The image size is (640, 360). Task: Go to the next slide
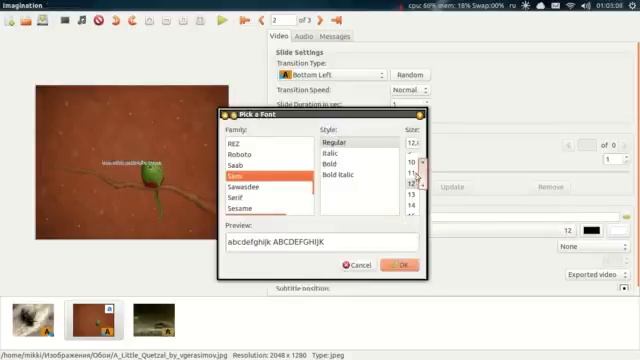tap(320, 20)
